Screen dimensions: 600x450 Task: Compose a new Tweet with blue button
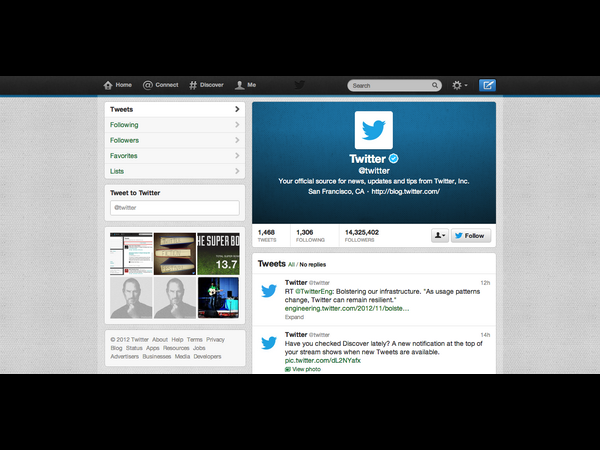[x=487, y=85]
